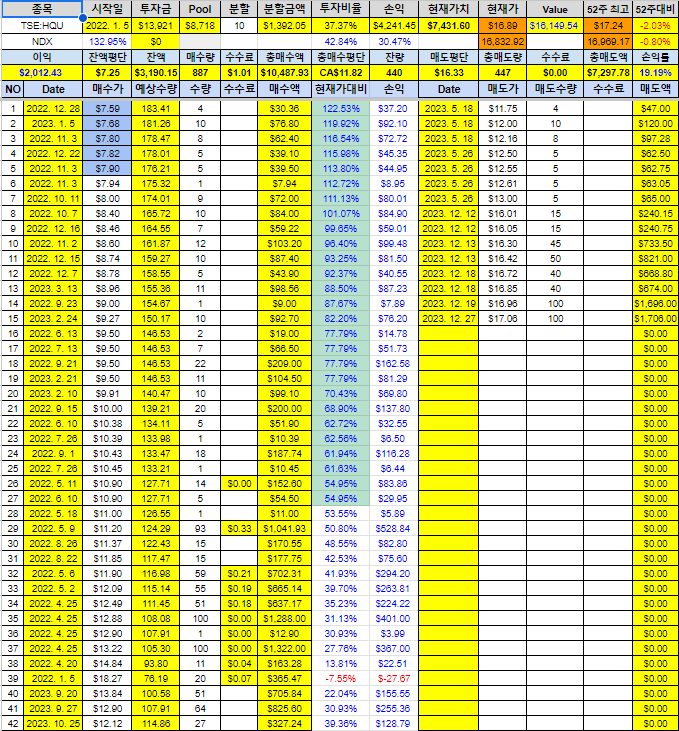Select the NO column header
The image size is (679, 731).
(13, 89)
